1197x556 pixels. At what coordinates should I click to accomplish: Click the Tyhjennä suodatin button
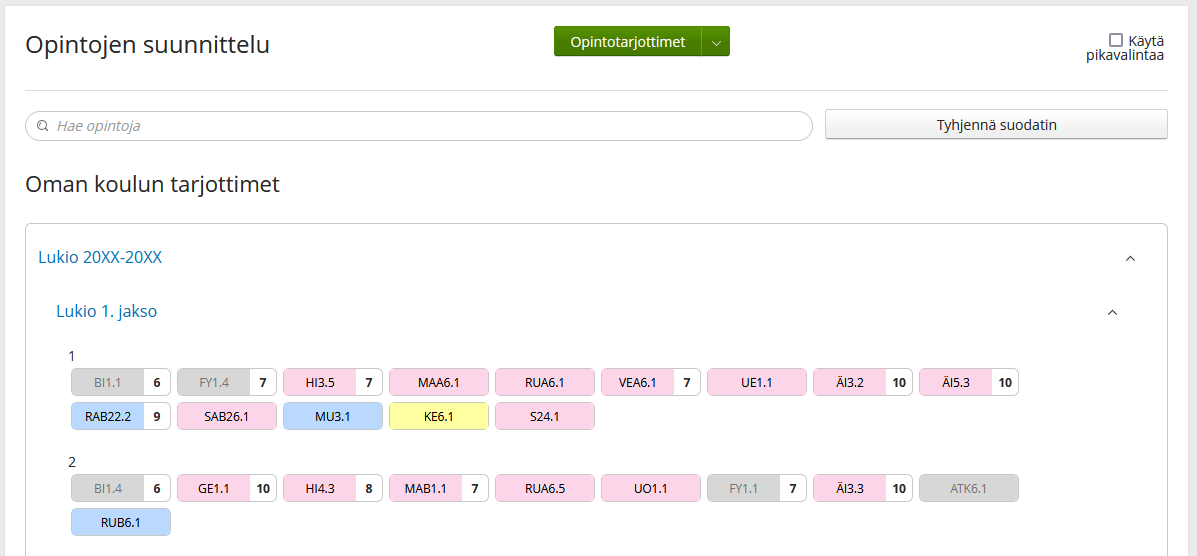click(996, 125)
